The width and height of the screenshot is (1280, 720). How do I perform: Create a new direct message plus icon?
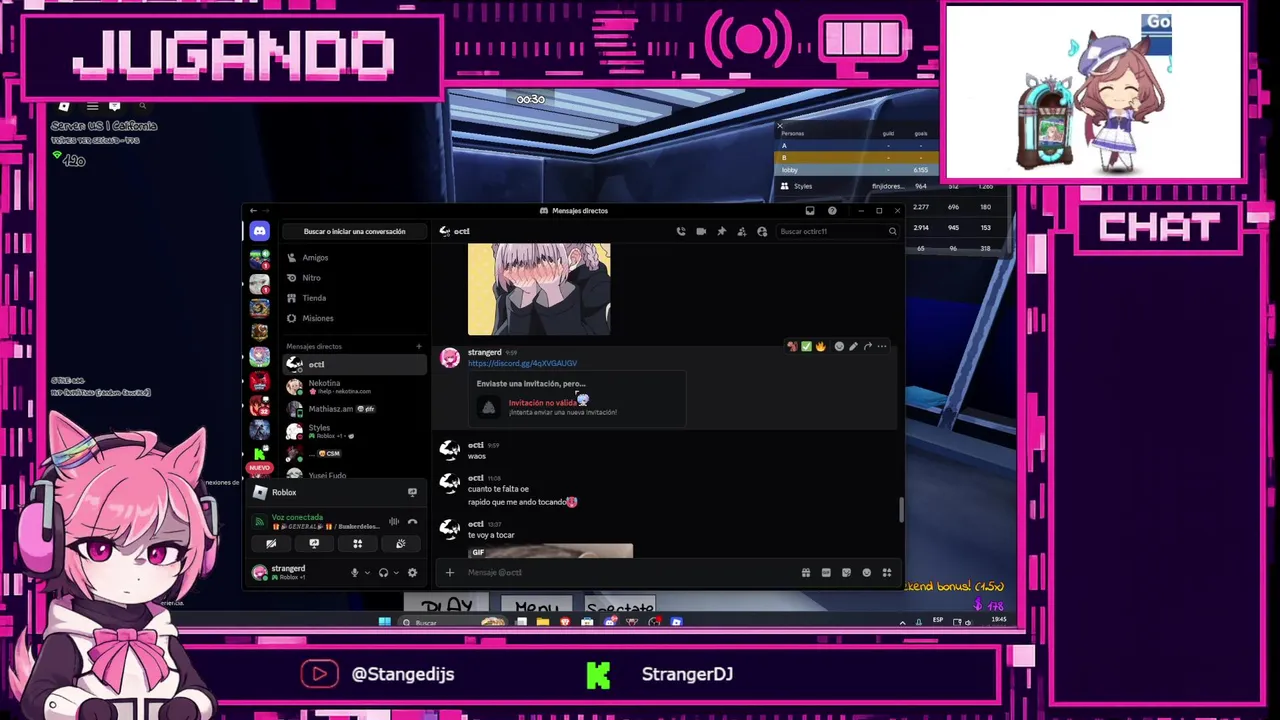419,346
